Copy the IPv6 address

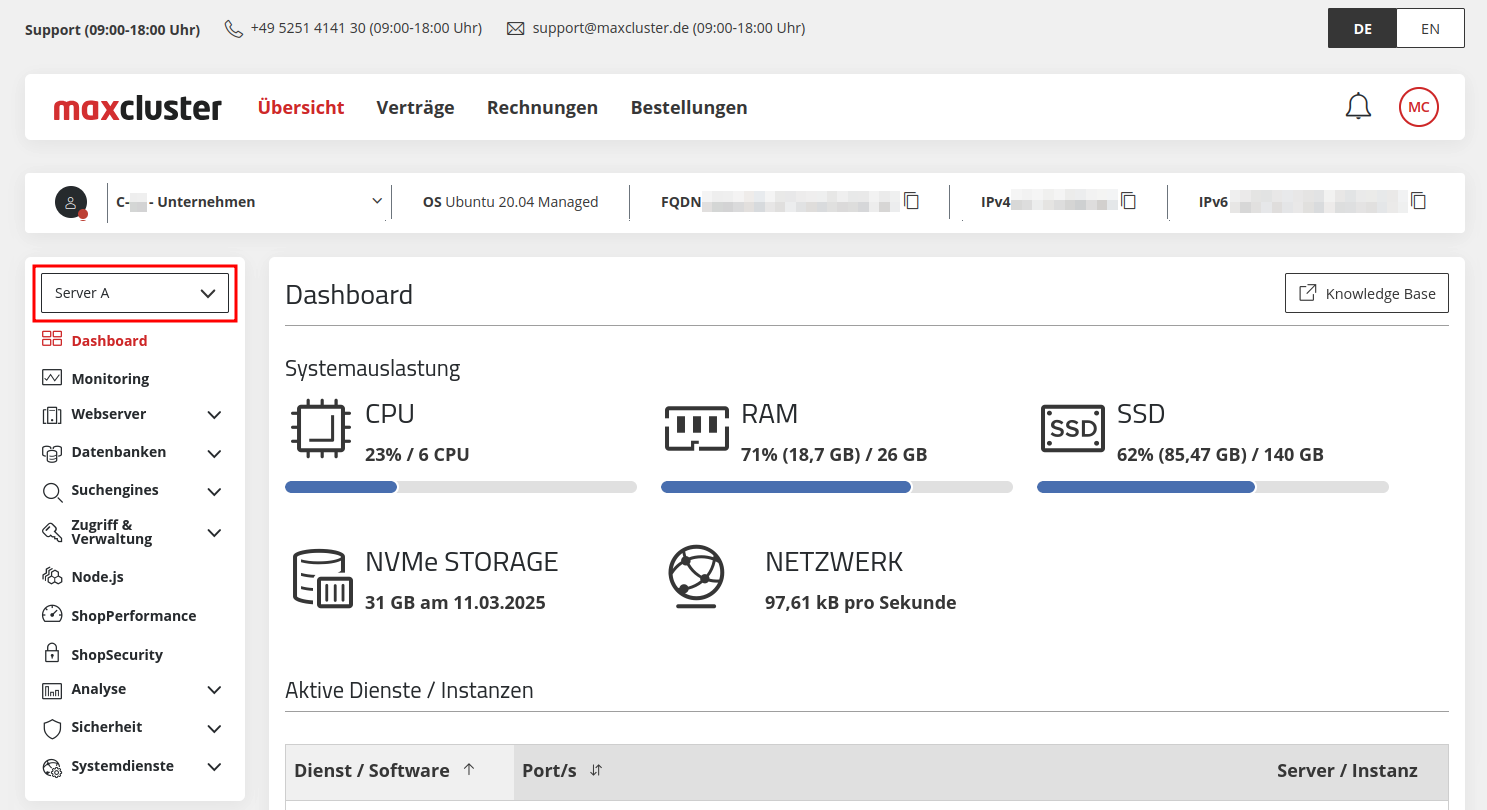(1418, 201)
